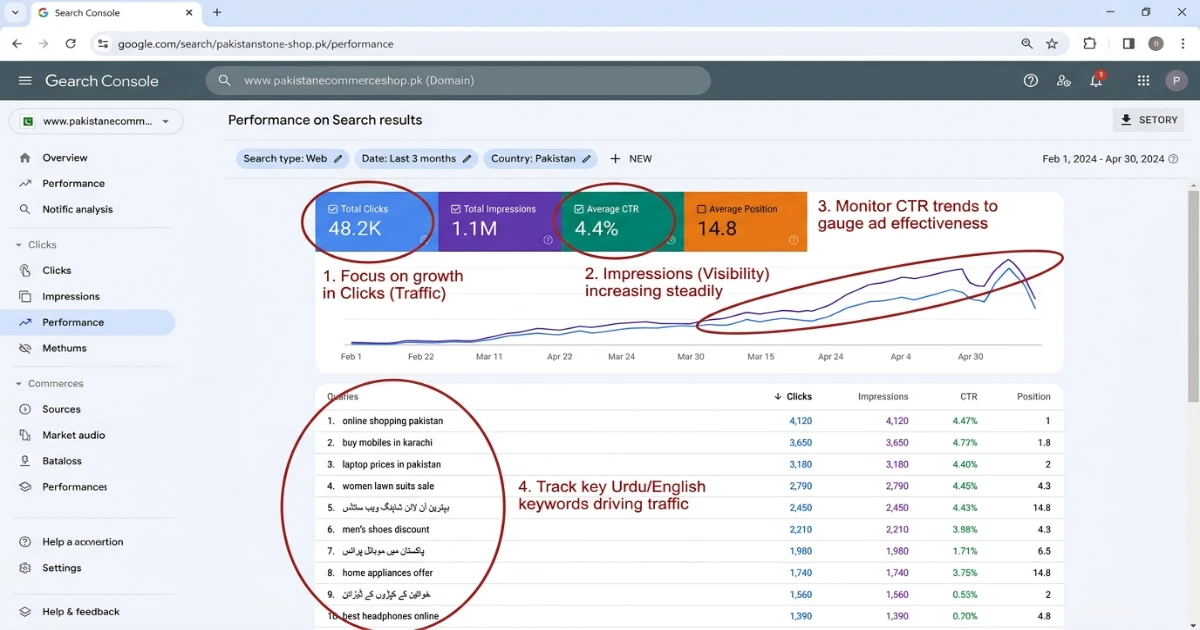Sort the table by Impressions column
The width and height of the screenshot is (1200, 630).
coord(883,397)
